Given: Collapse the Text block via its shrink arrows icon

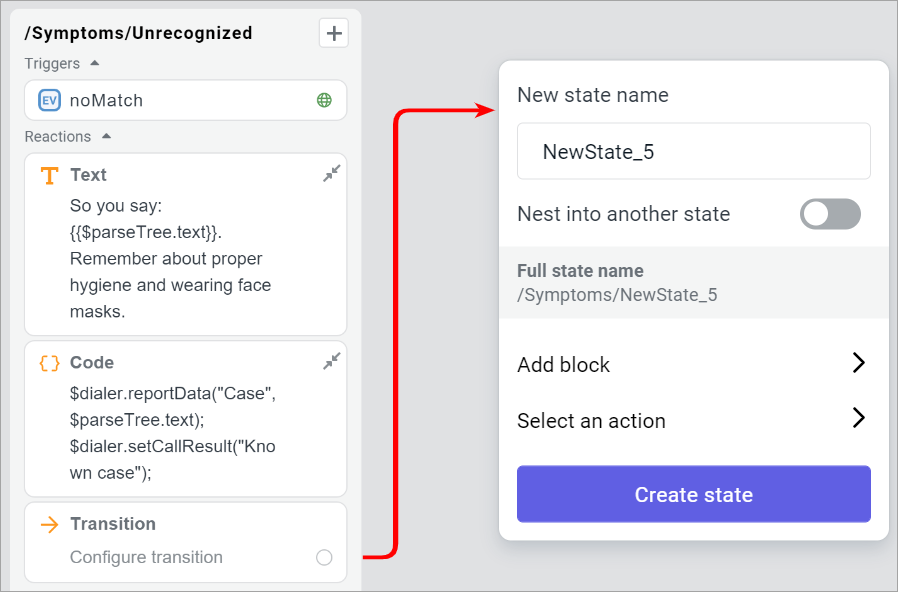Looking at the screenshot, I should [330, 172].
